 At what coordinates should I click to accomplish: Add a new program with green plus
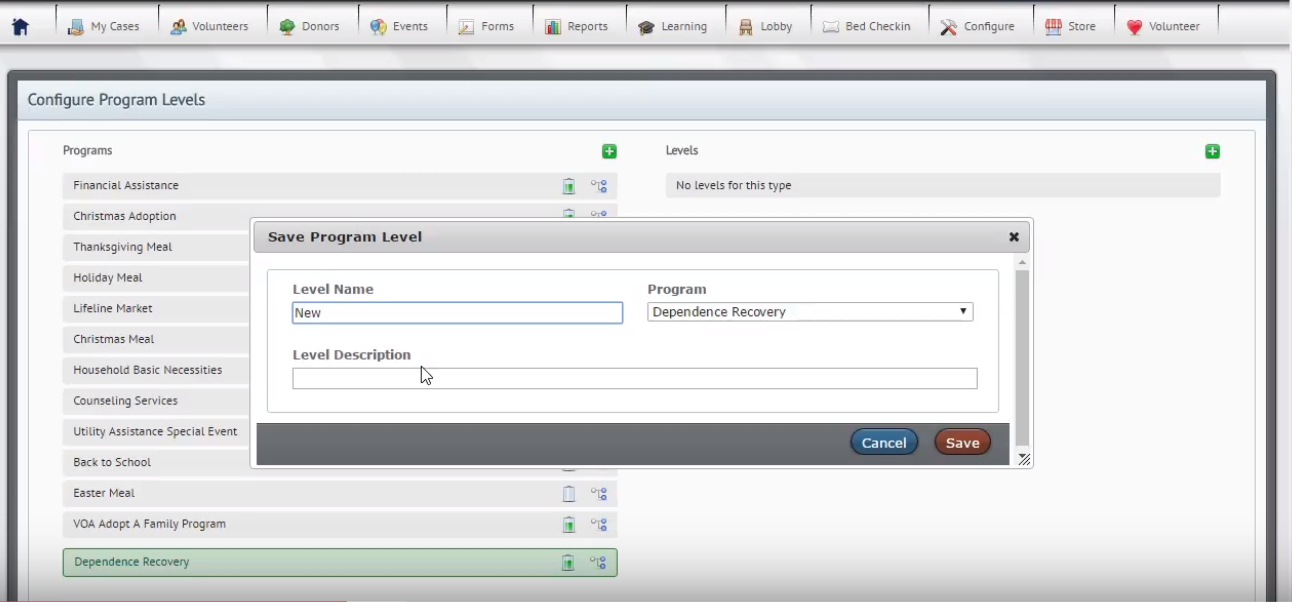pos(609,151)
